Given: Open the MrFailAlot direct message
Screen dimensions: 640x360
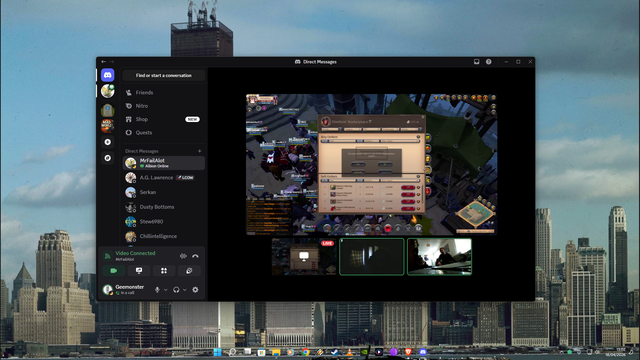Looking at the screenshot, I should tap(164, 163).
